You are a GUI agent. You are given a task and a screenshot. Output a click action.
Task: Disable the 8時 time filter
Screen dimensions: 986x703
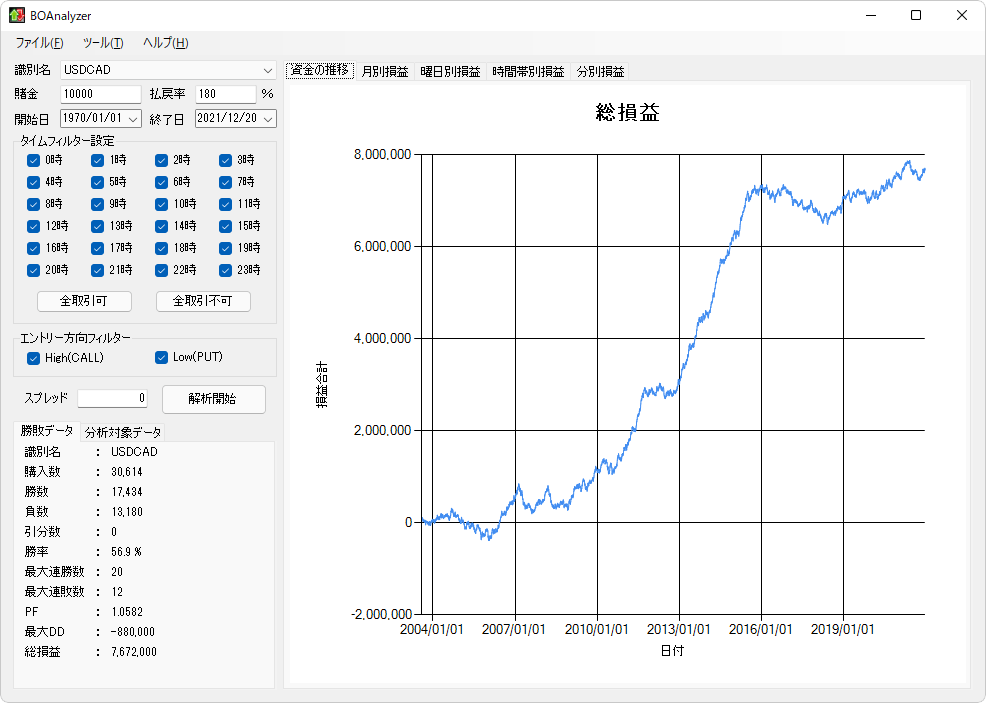(33, 204)
